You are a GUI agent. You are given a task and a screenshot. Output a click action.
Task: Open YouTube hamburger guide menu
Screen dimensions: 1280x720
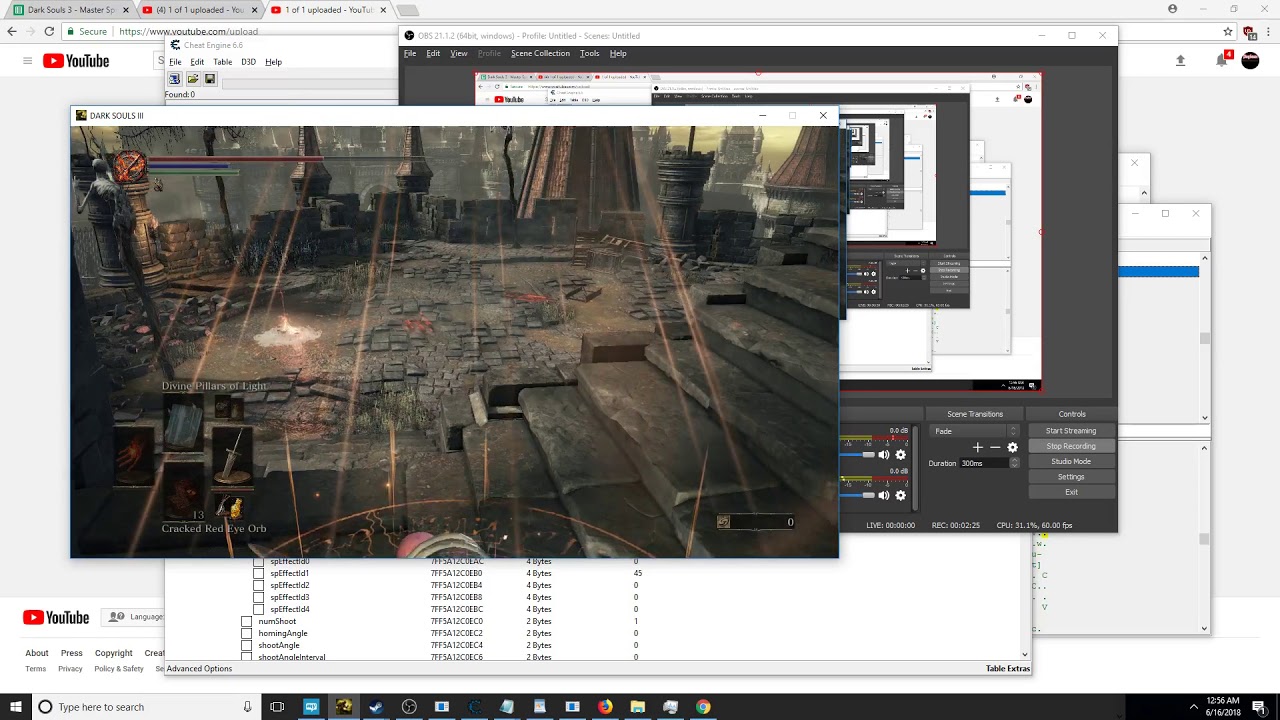(x=27, y=61)
